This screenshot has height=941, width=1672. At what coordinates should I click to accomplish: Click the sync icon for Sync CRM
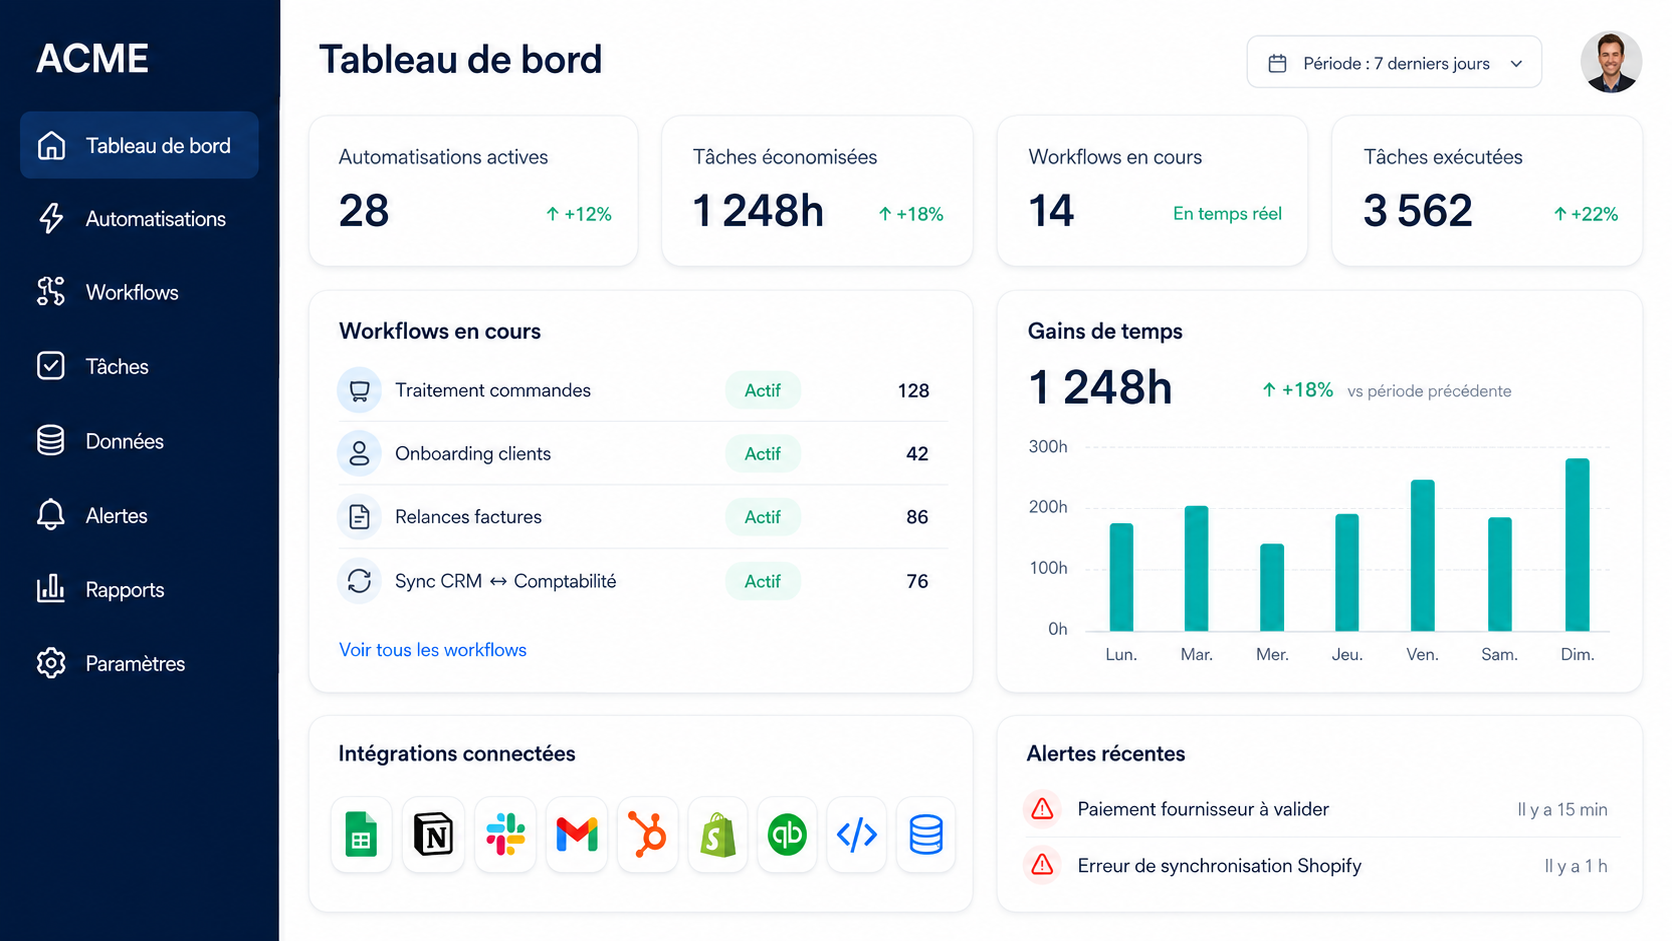[x=359, y=581]
